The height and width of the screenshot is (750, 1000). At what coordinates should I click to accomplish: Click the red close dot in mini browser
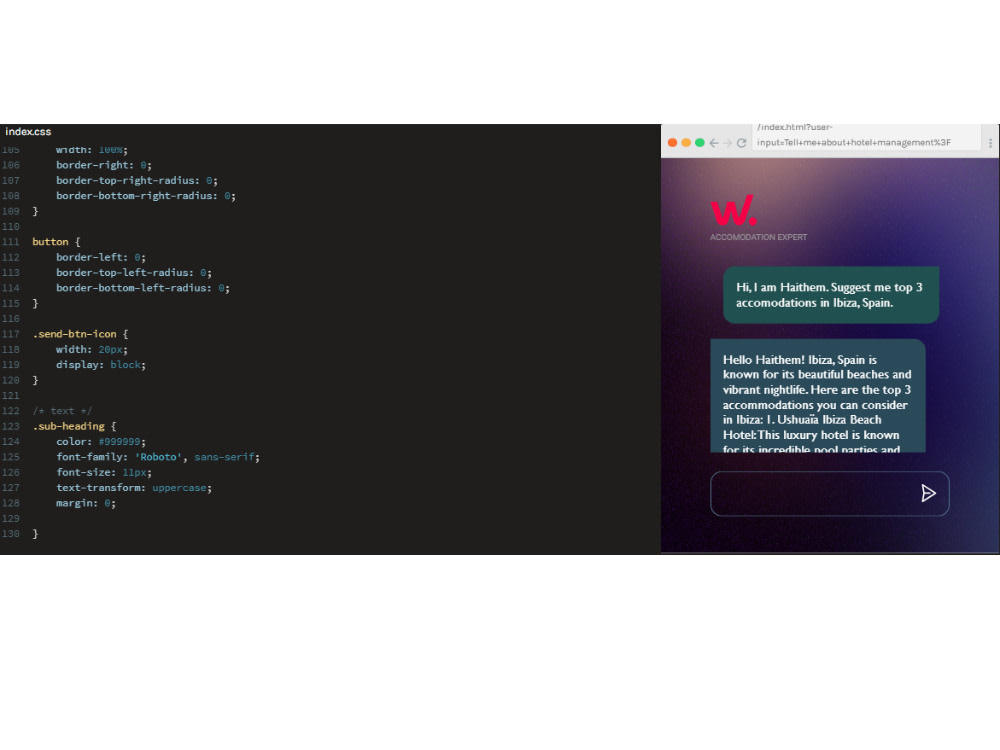(x=672, y=142)
